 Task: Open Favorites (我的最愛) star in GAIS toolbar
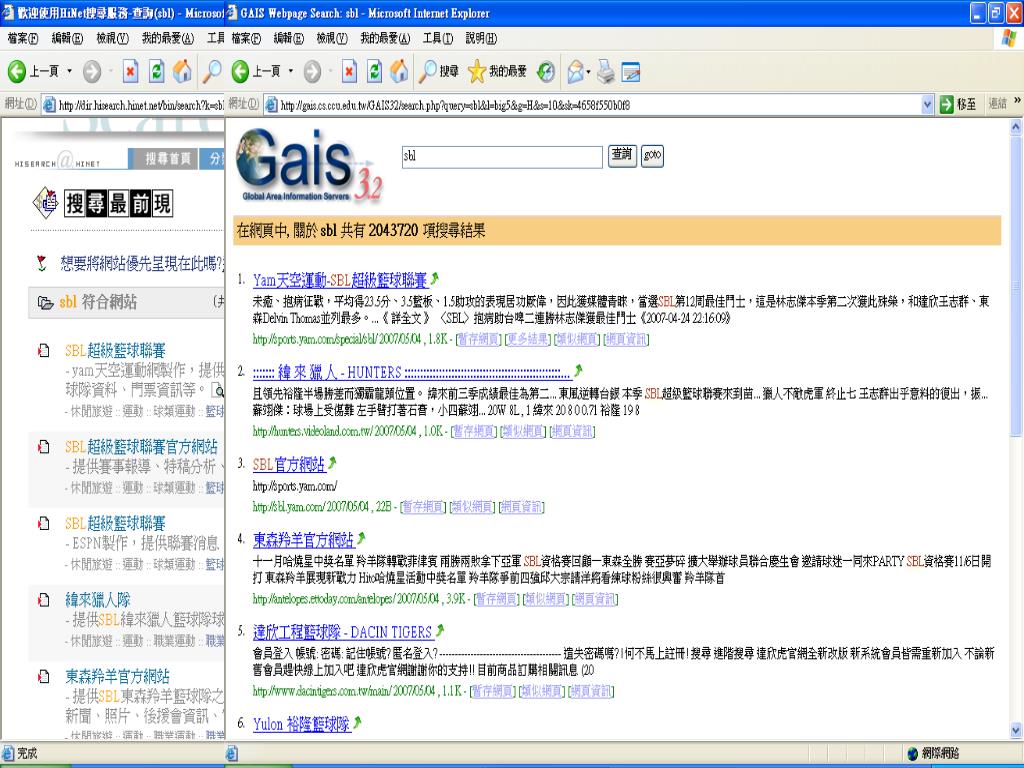click(497, 71)
